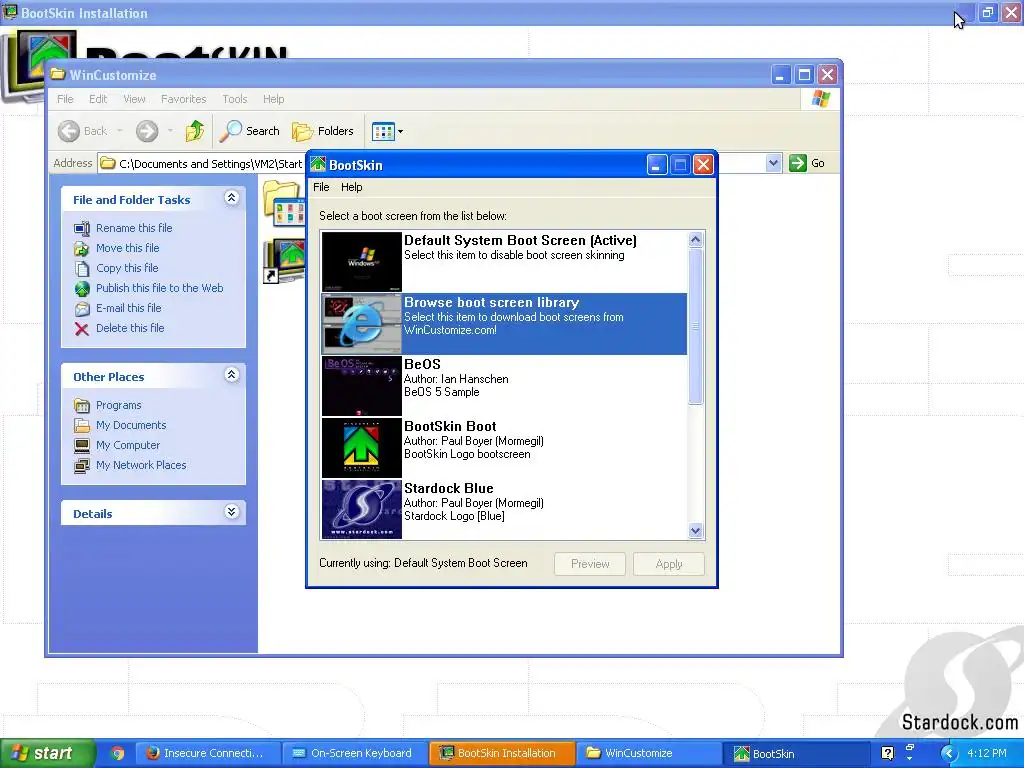Screen dimensions: 1024x768
Task: Open the Favorites menu in WinCustomize window
Action: (184, 99)
